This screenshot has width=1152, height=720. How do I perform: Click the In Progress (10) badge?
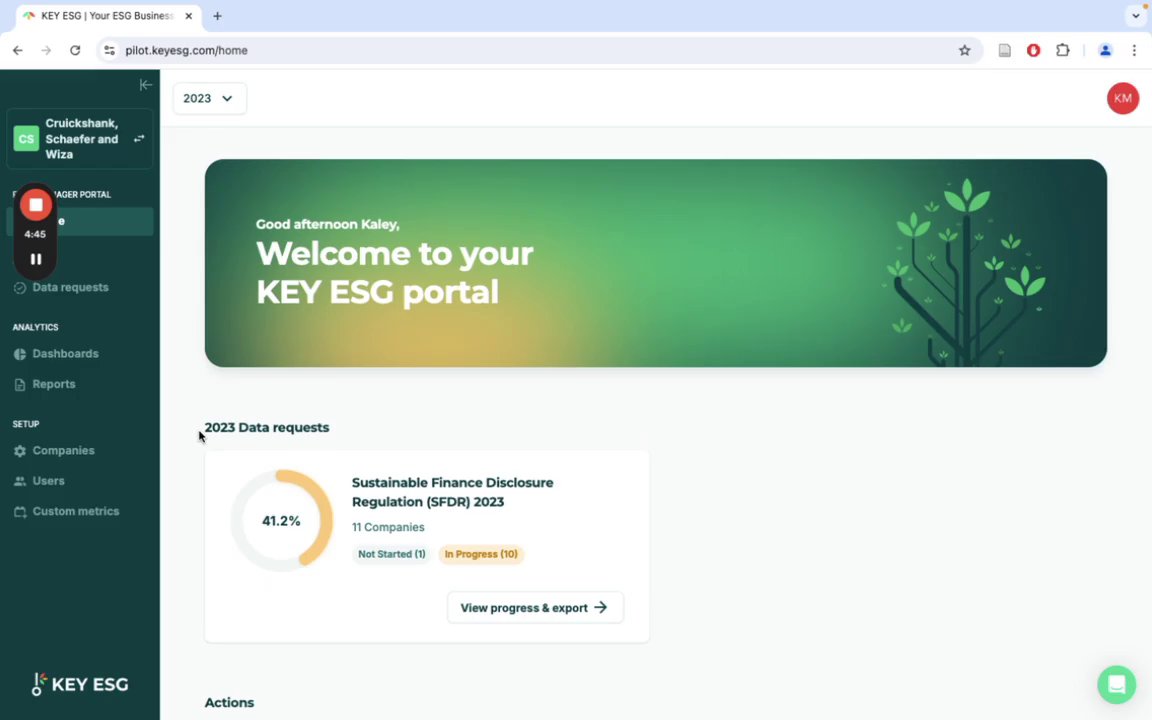click(x=480, y=554)
